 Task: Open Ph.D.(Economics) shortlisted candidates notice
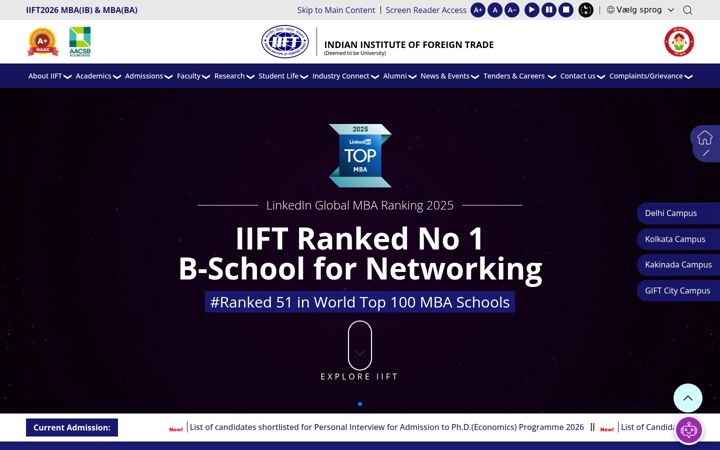(387, 427)
